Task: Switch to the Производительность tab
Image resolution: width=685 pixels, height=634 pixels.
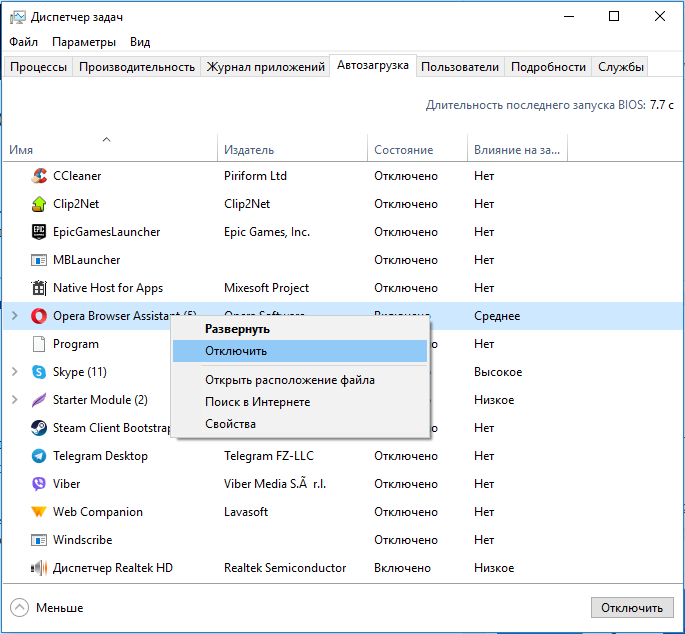Action: pos(137,67)
